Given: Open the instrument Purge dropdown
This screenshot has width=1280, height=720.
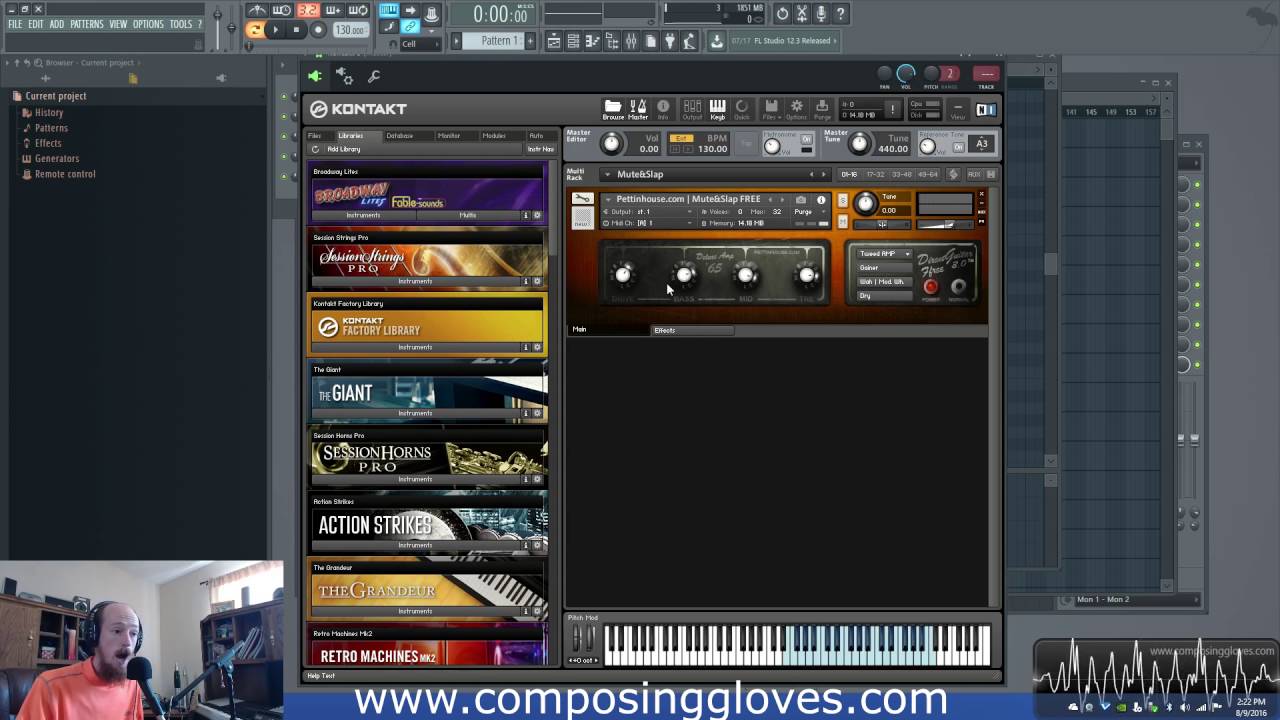Looking at the screenshot, I should pyautogui.click(x=808, y=212).
